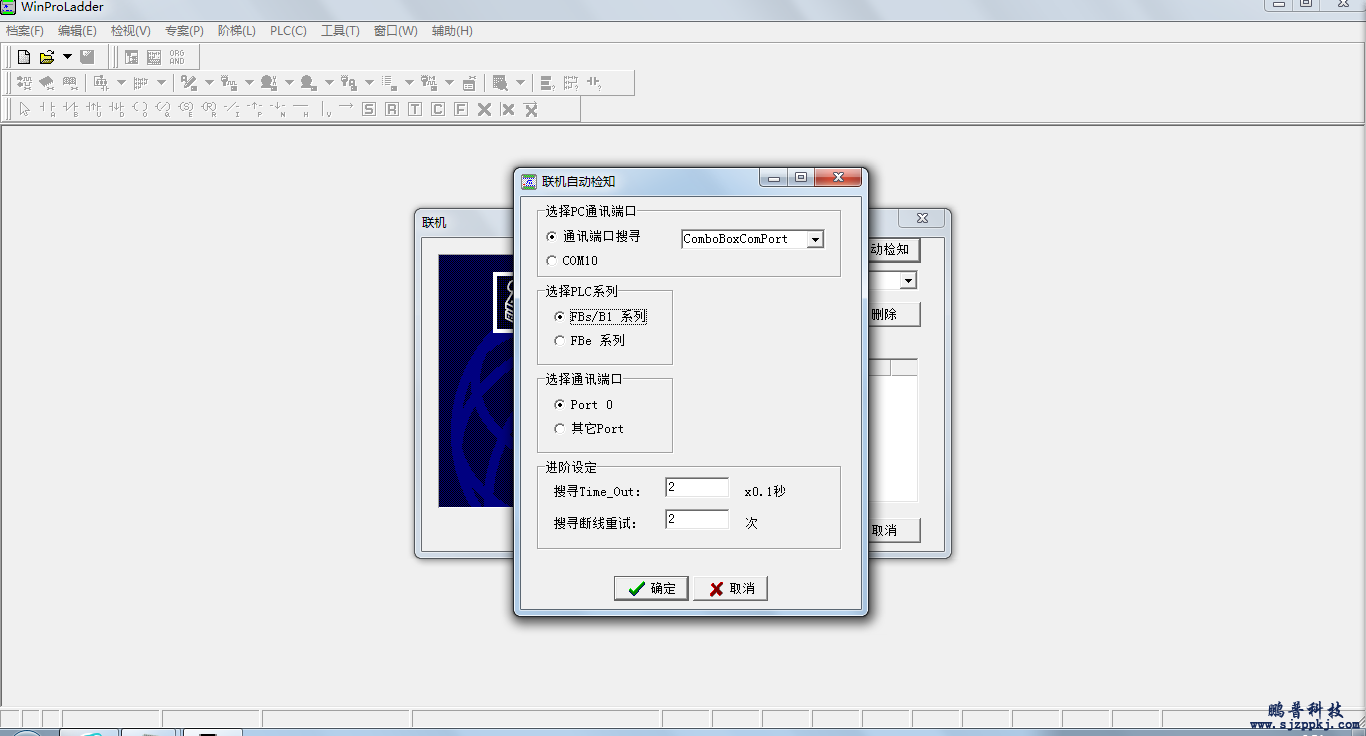This screenshot has height=736, width=1366.
Task: Insert normally open contact A
Action: point(47,109)
